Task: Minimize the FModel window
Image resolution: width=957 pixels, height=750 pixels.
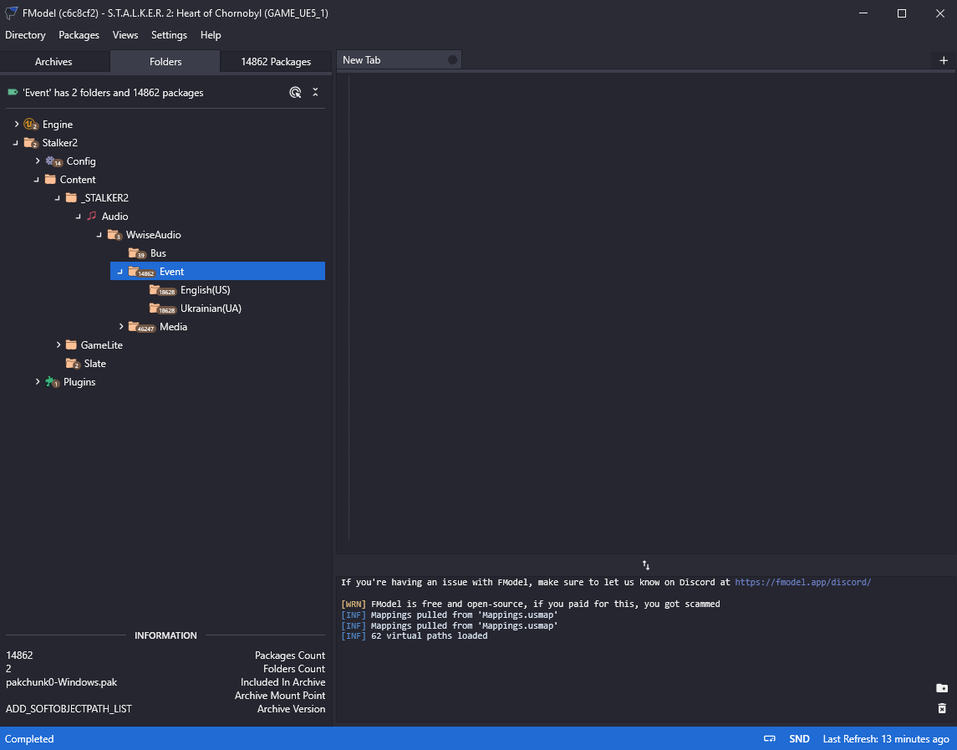Action: pyautogui.click(x=863, y=13)
